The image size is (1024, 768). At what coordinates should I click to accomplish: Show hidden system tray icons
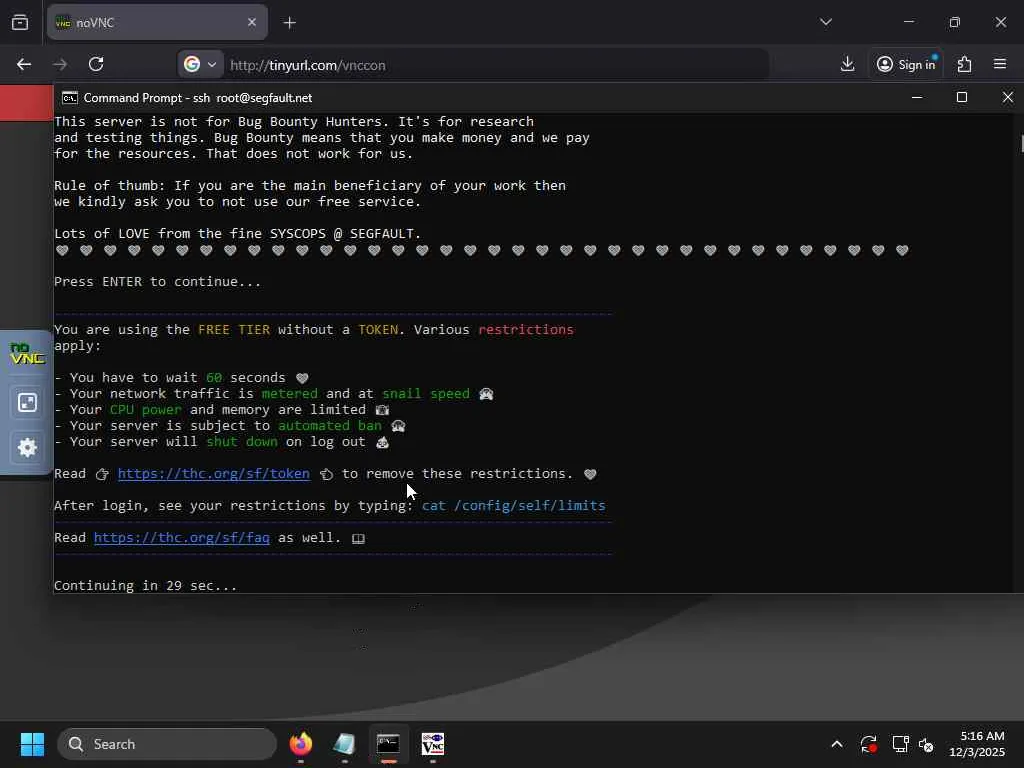click(837, 744)
